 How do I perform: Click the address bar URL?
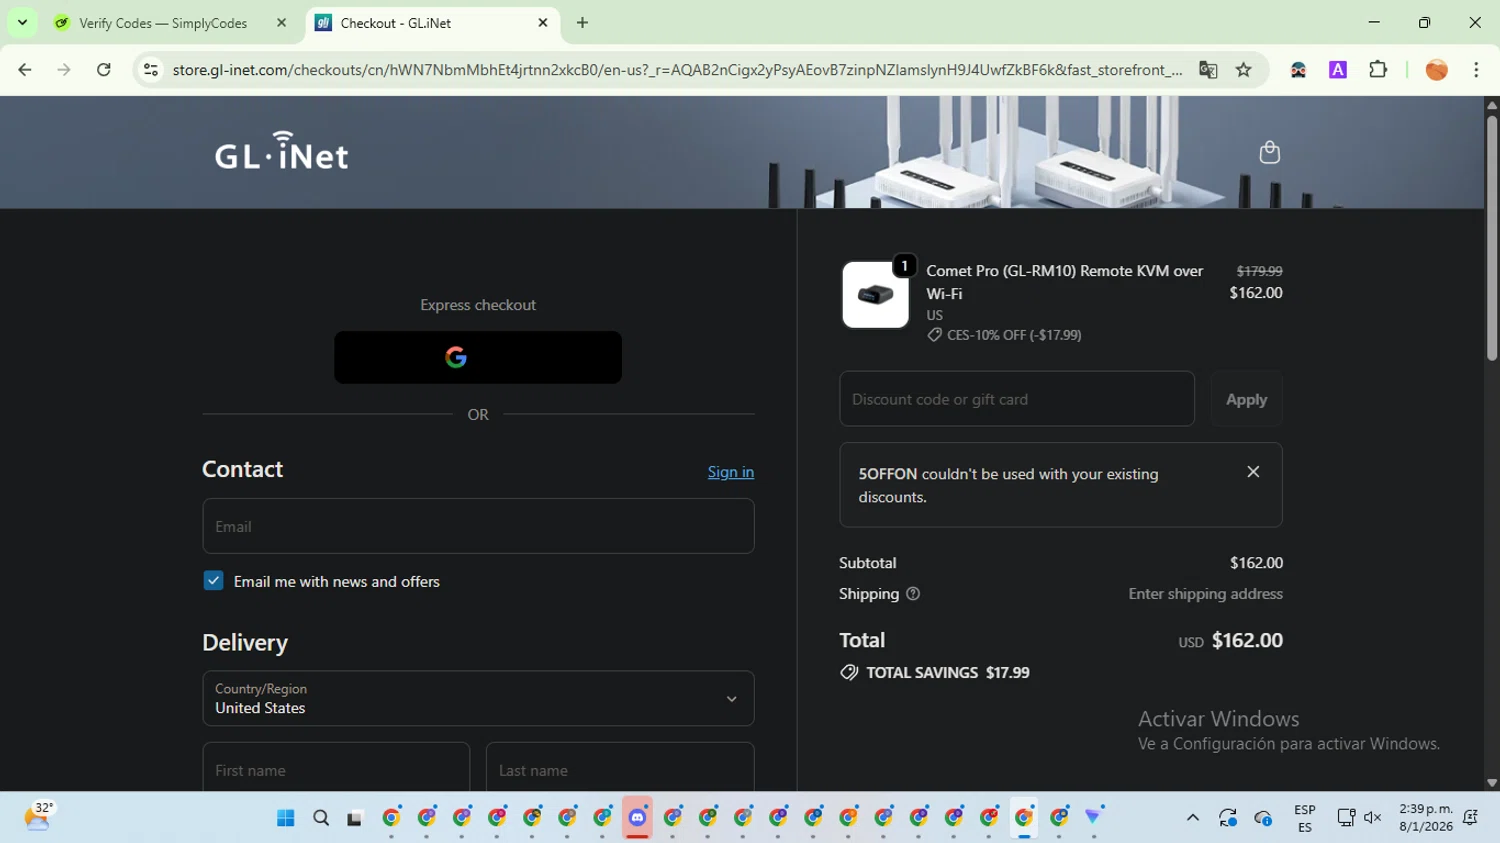[x=677, y=70]
